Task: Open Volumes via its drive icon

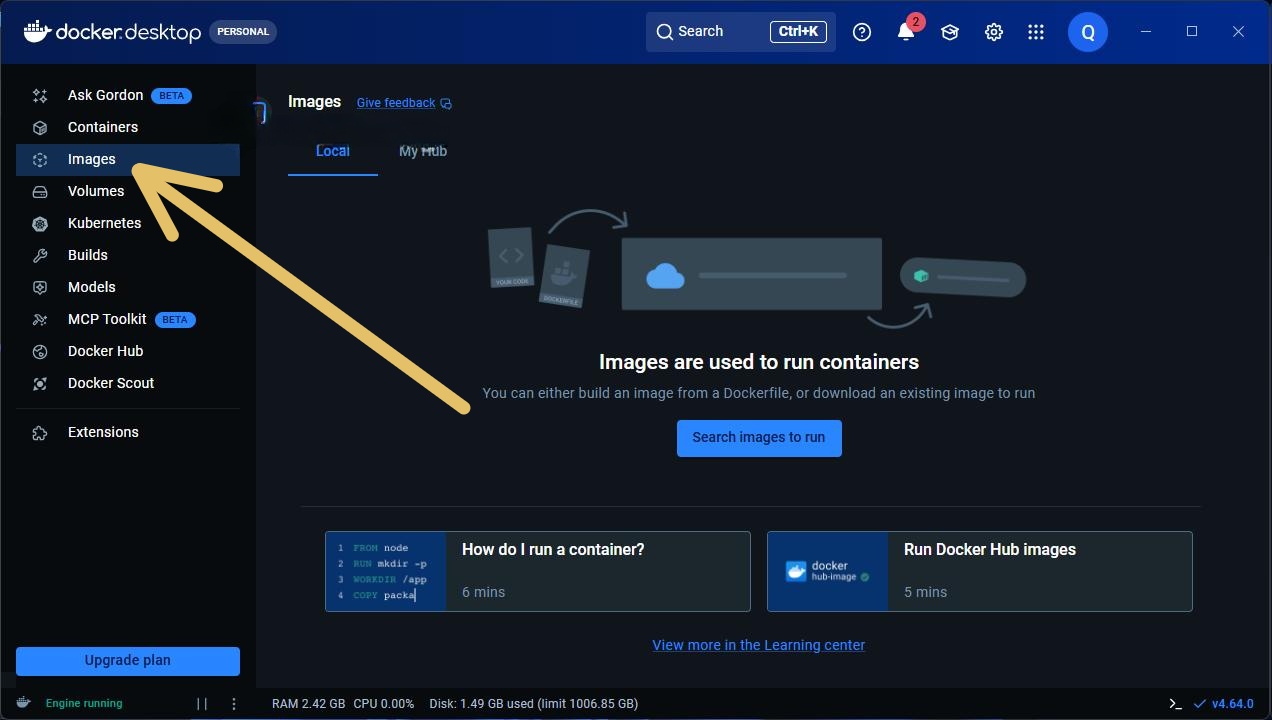Action: pos(40,192)
